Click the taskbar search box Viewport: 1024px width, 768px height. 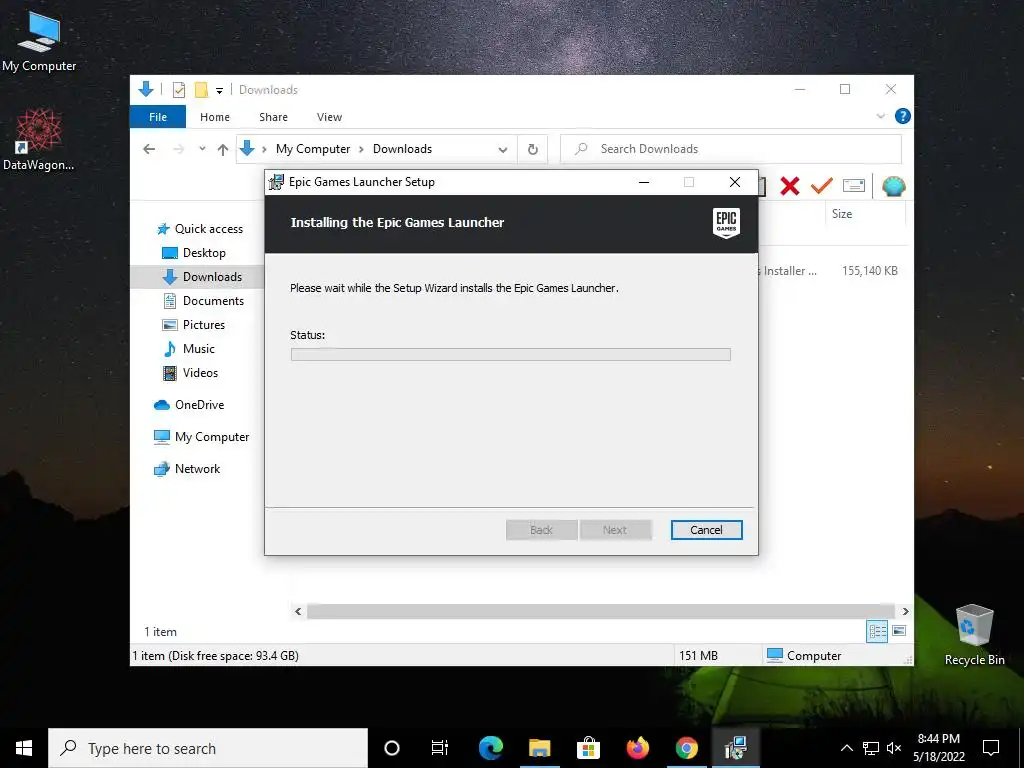pos(208,748)
